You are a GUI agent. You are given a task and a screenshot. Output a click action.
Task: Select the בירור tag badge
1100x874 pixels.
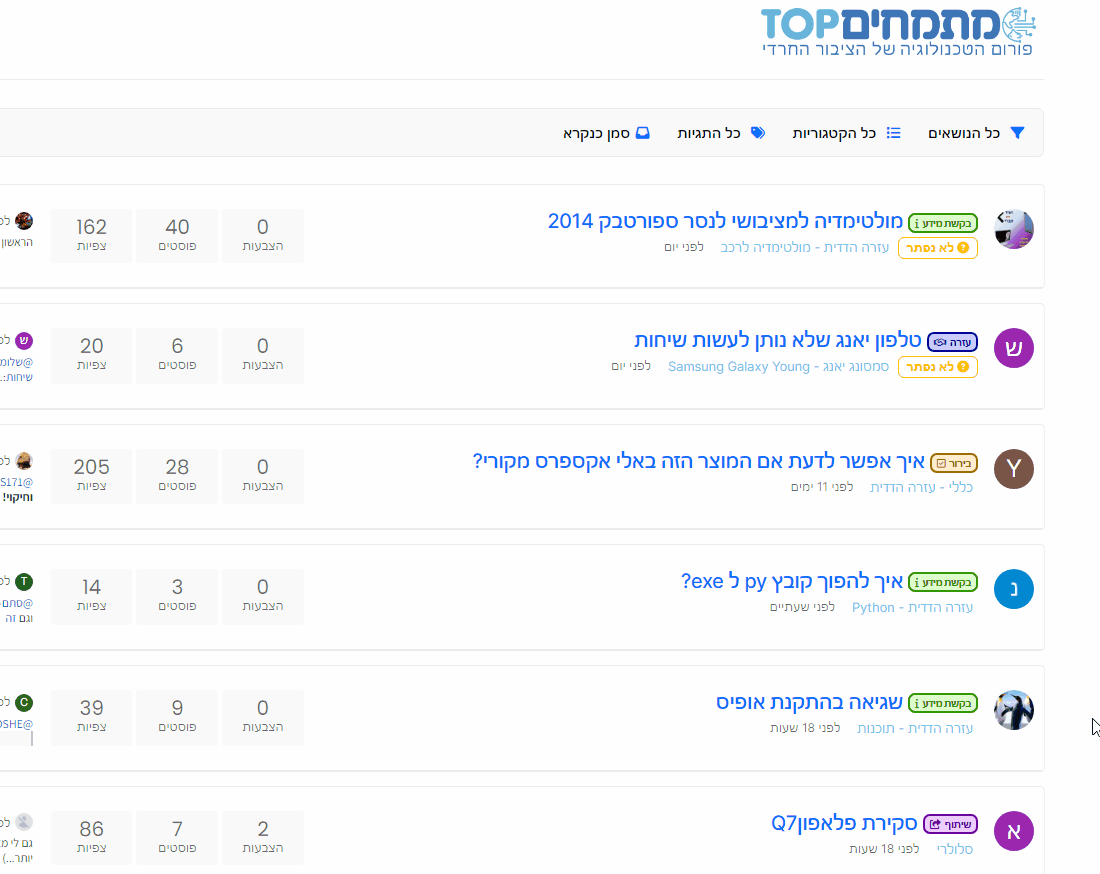pyautogui.click(x=953, y=462)
